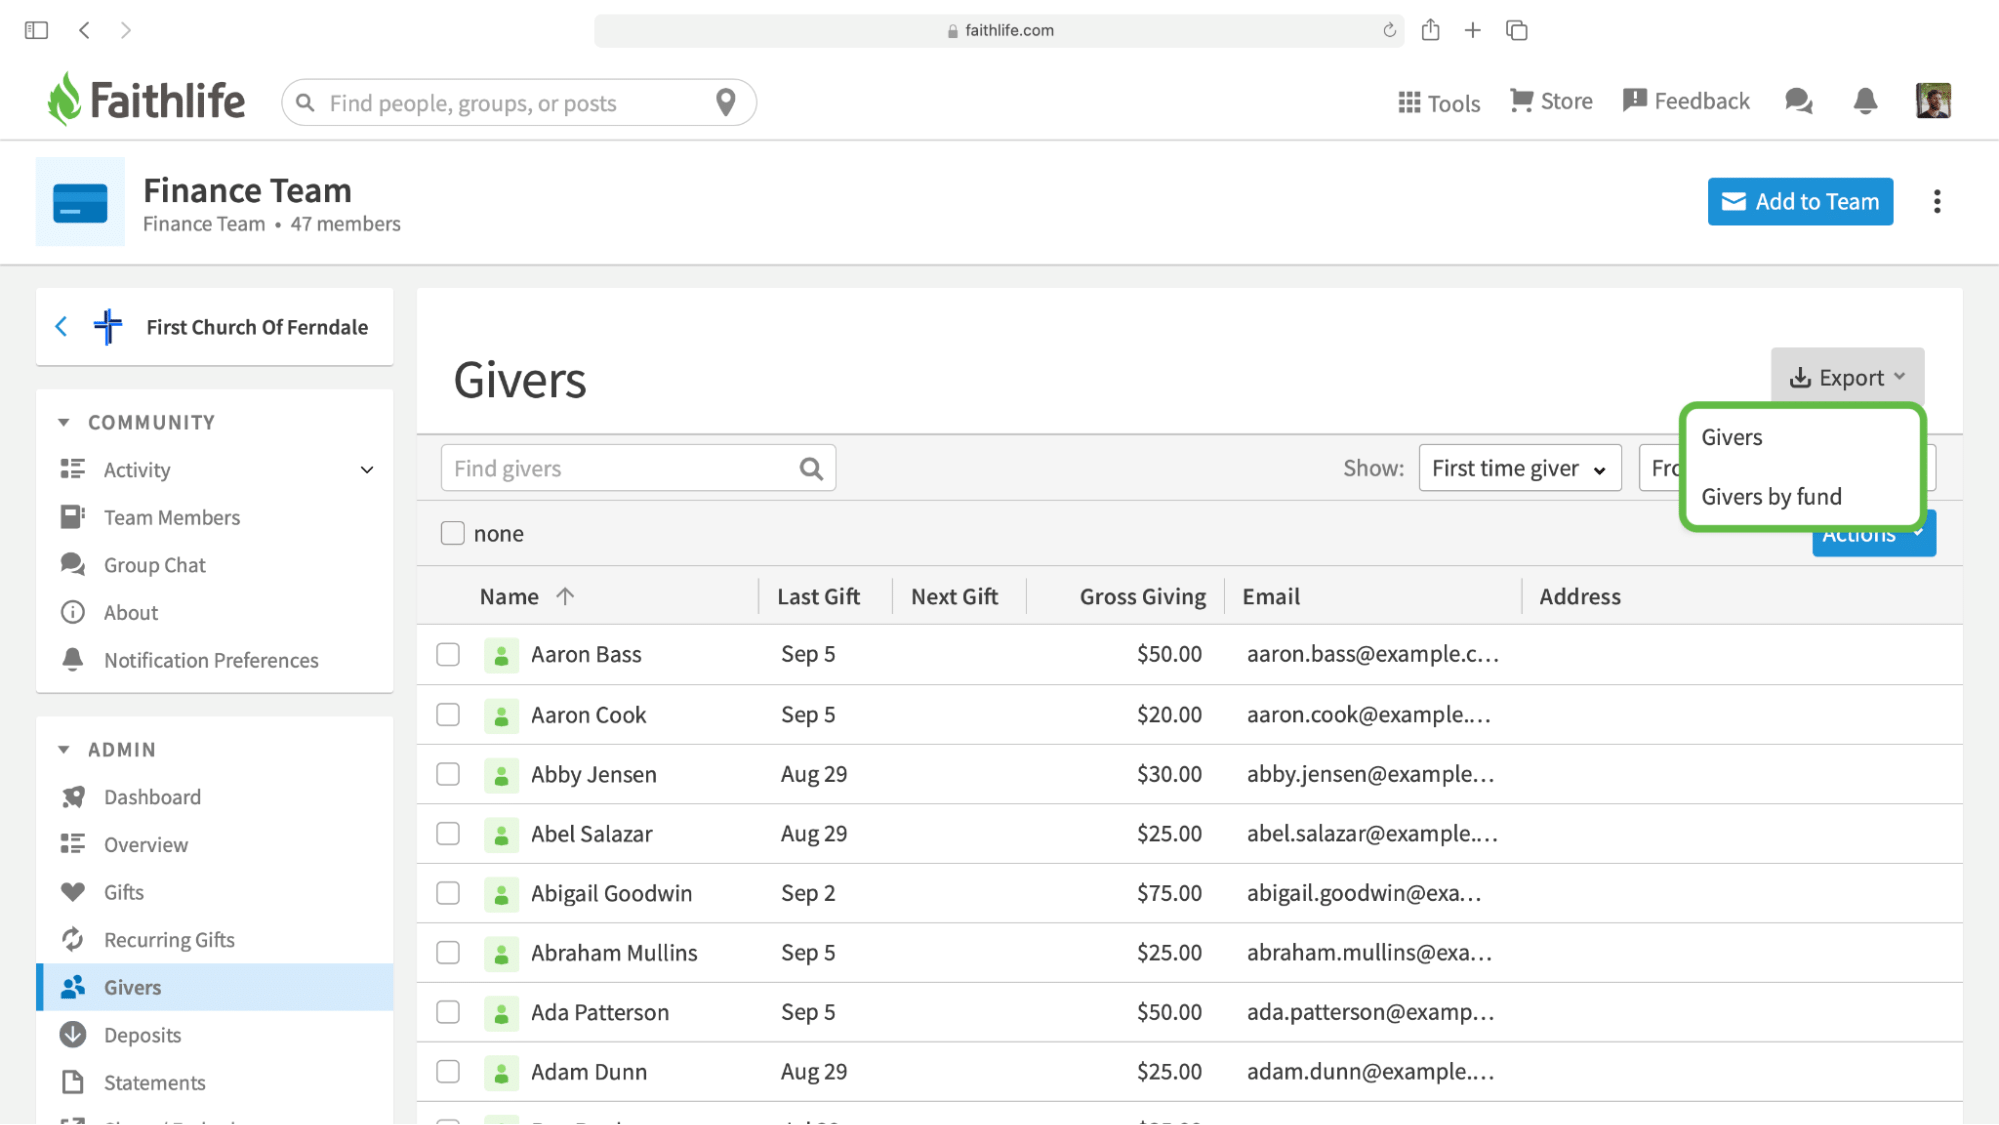The image size is (1999, 1125).
Task: Click the search magnifier in Find givers
Action: (x=811, y=468)
